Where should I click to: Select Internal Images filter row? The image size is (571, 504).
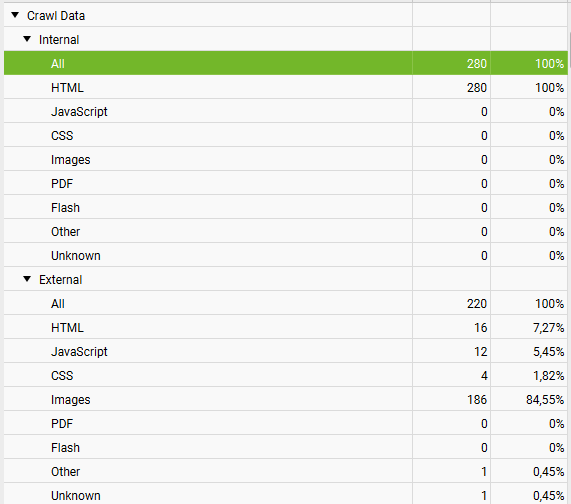[x=286, y=160]
